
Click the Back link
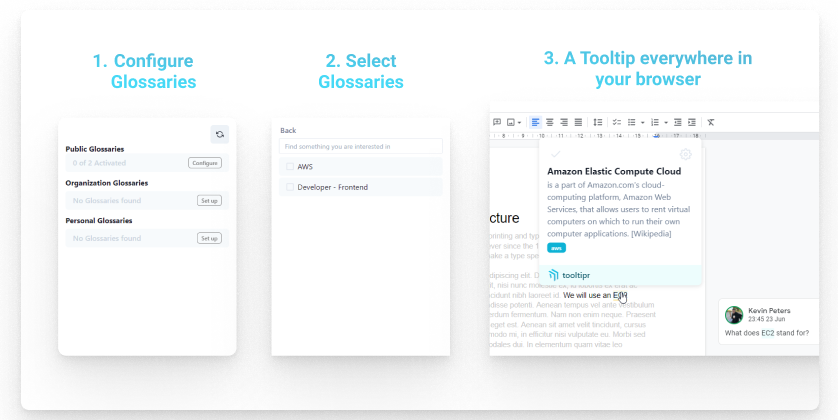(x=288, y=130)
